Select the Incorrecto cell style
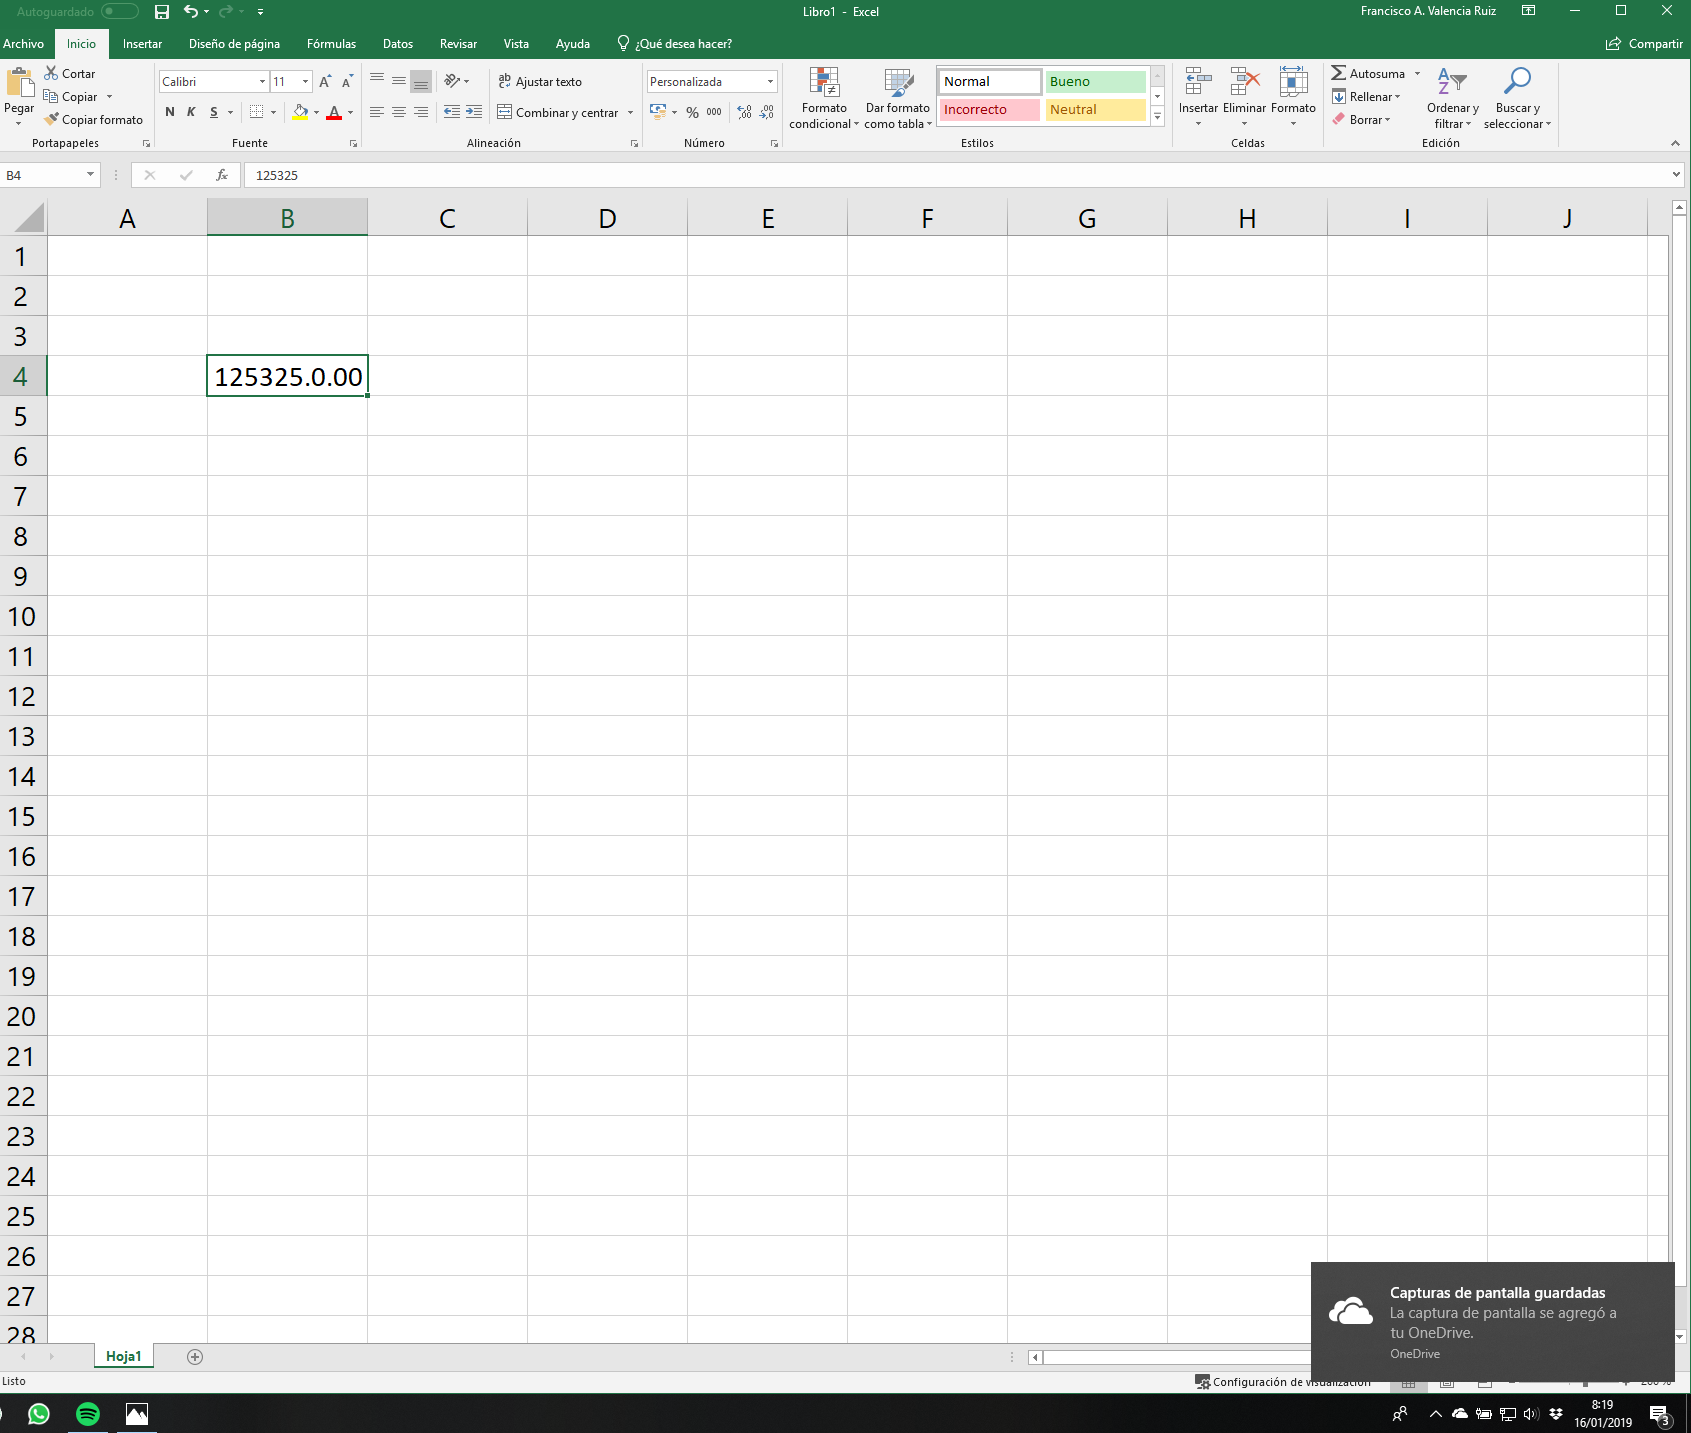The width and height of the screenshot is (1691, 1433). (x=989, y=110)
